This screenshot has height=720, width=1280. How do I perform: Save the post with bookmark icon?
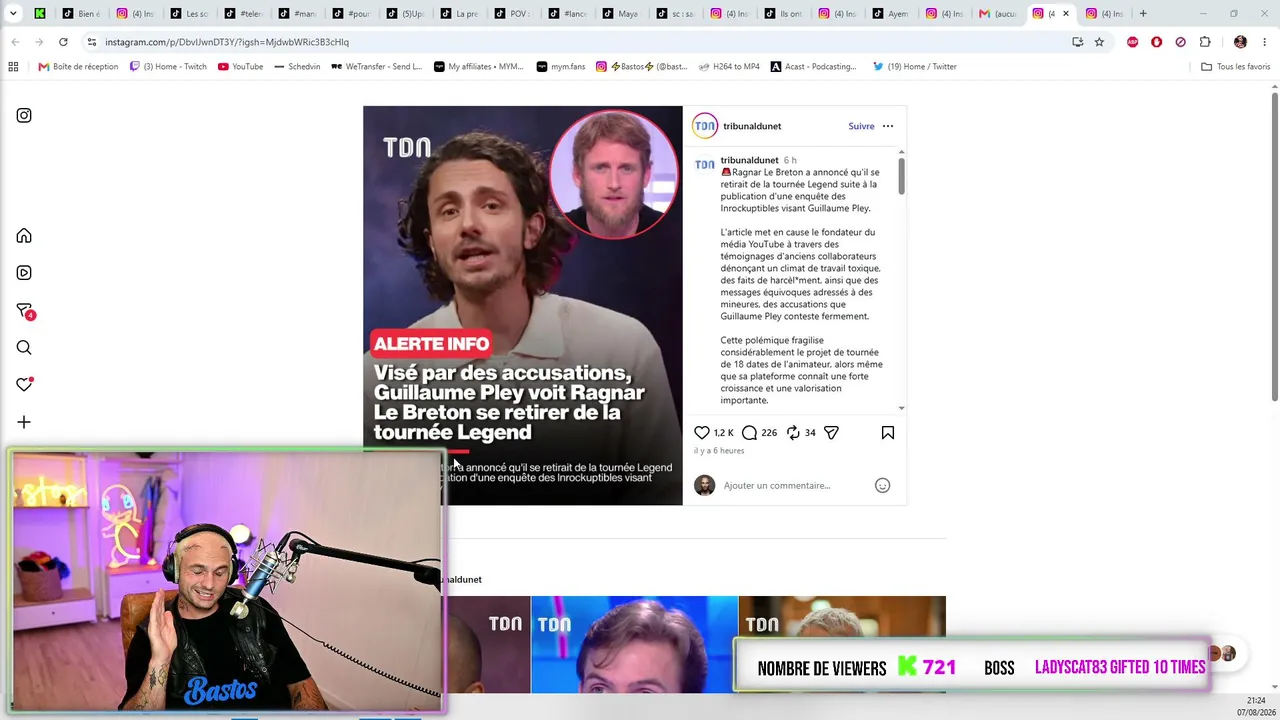(x=888, y=433)
